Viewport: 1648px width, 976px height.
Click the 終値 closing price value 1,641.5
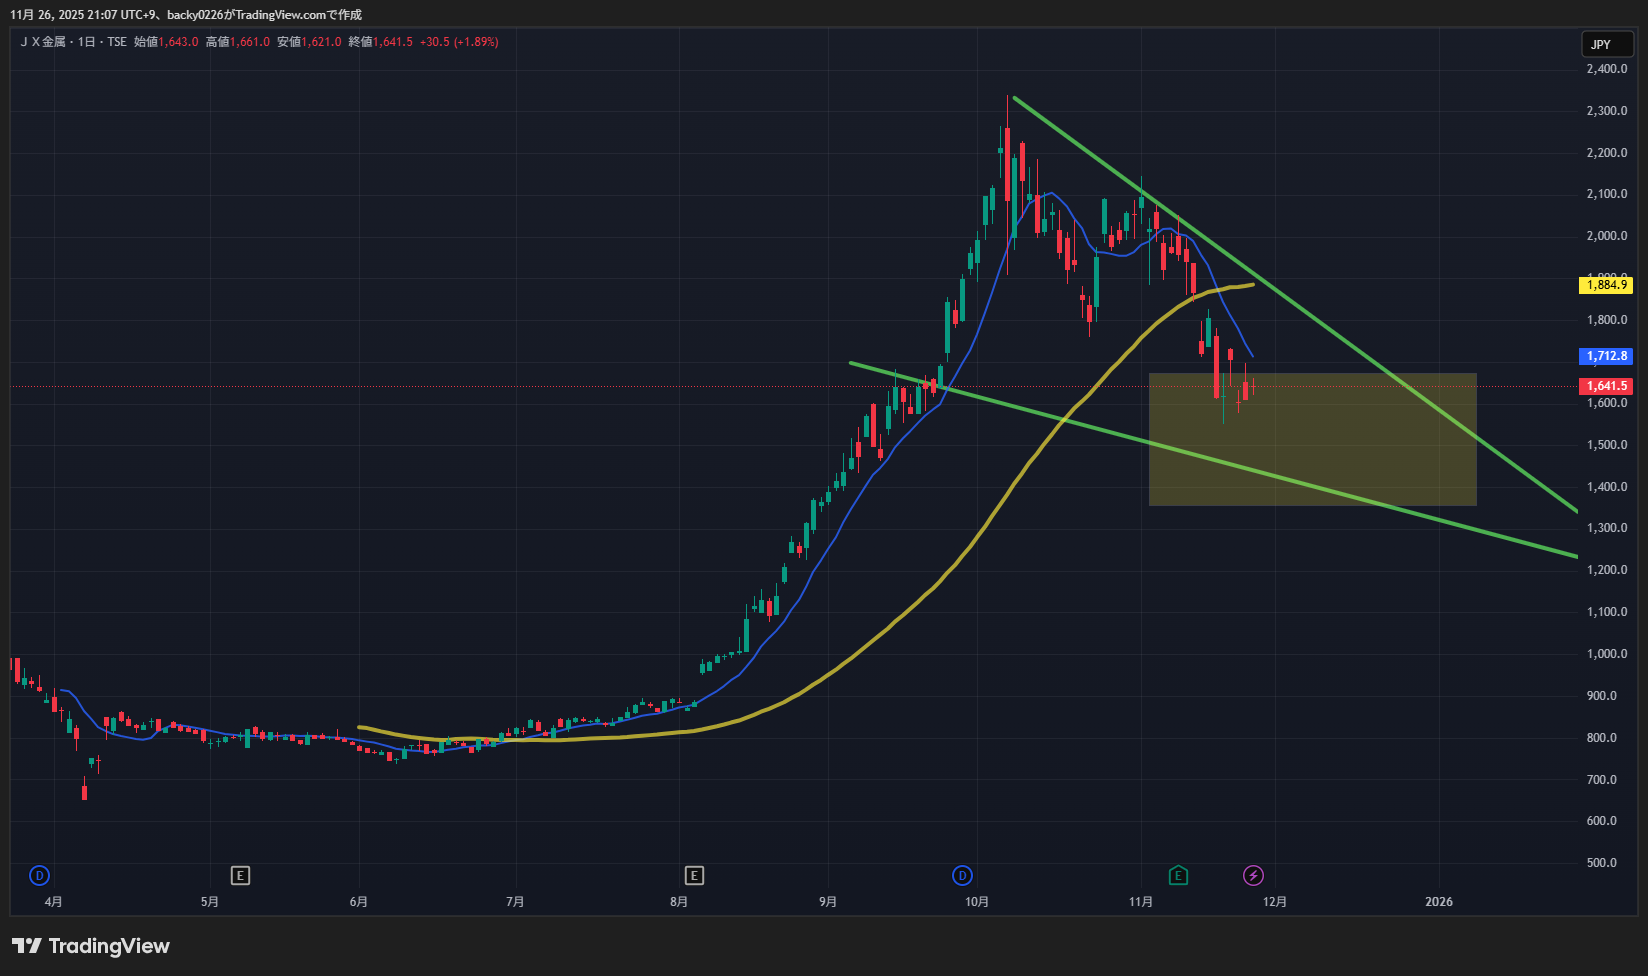coord(392,42)
